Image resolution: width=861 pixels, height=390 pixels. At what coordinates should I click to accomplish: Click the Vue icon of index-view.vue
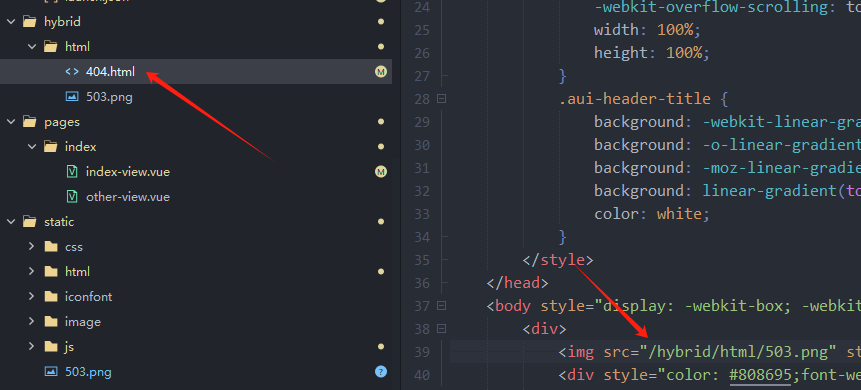point(72,172)
